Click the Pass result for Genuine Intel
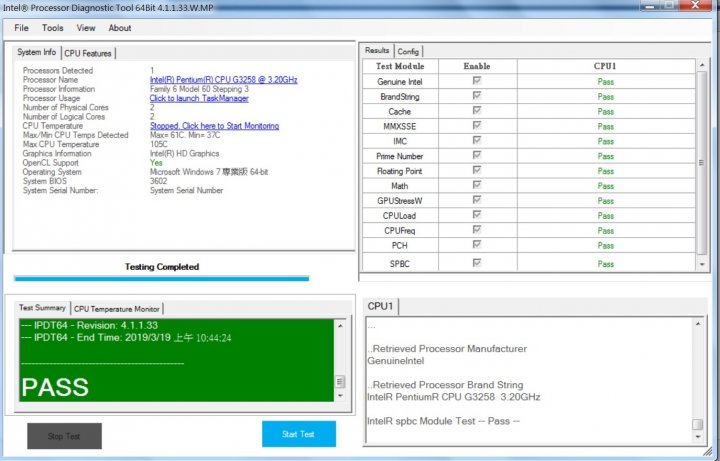720x461 pixels. click(x=606, y=82)
